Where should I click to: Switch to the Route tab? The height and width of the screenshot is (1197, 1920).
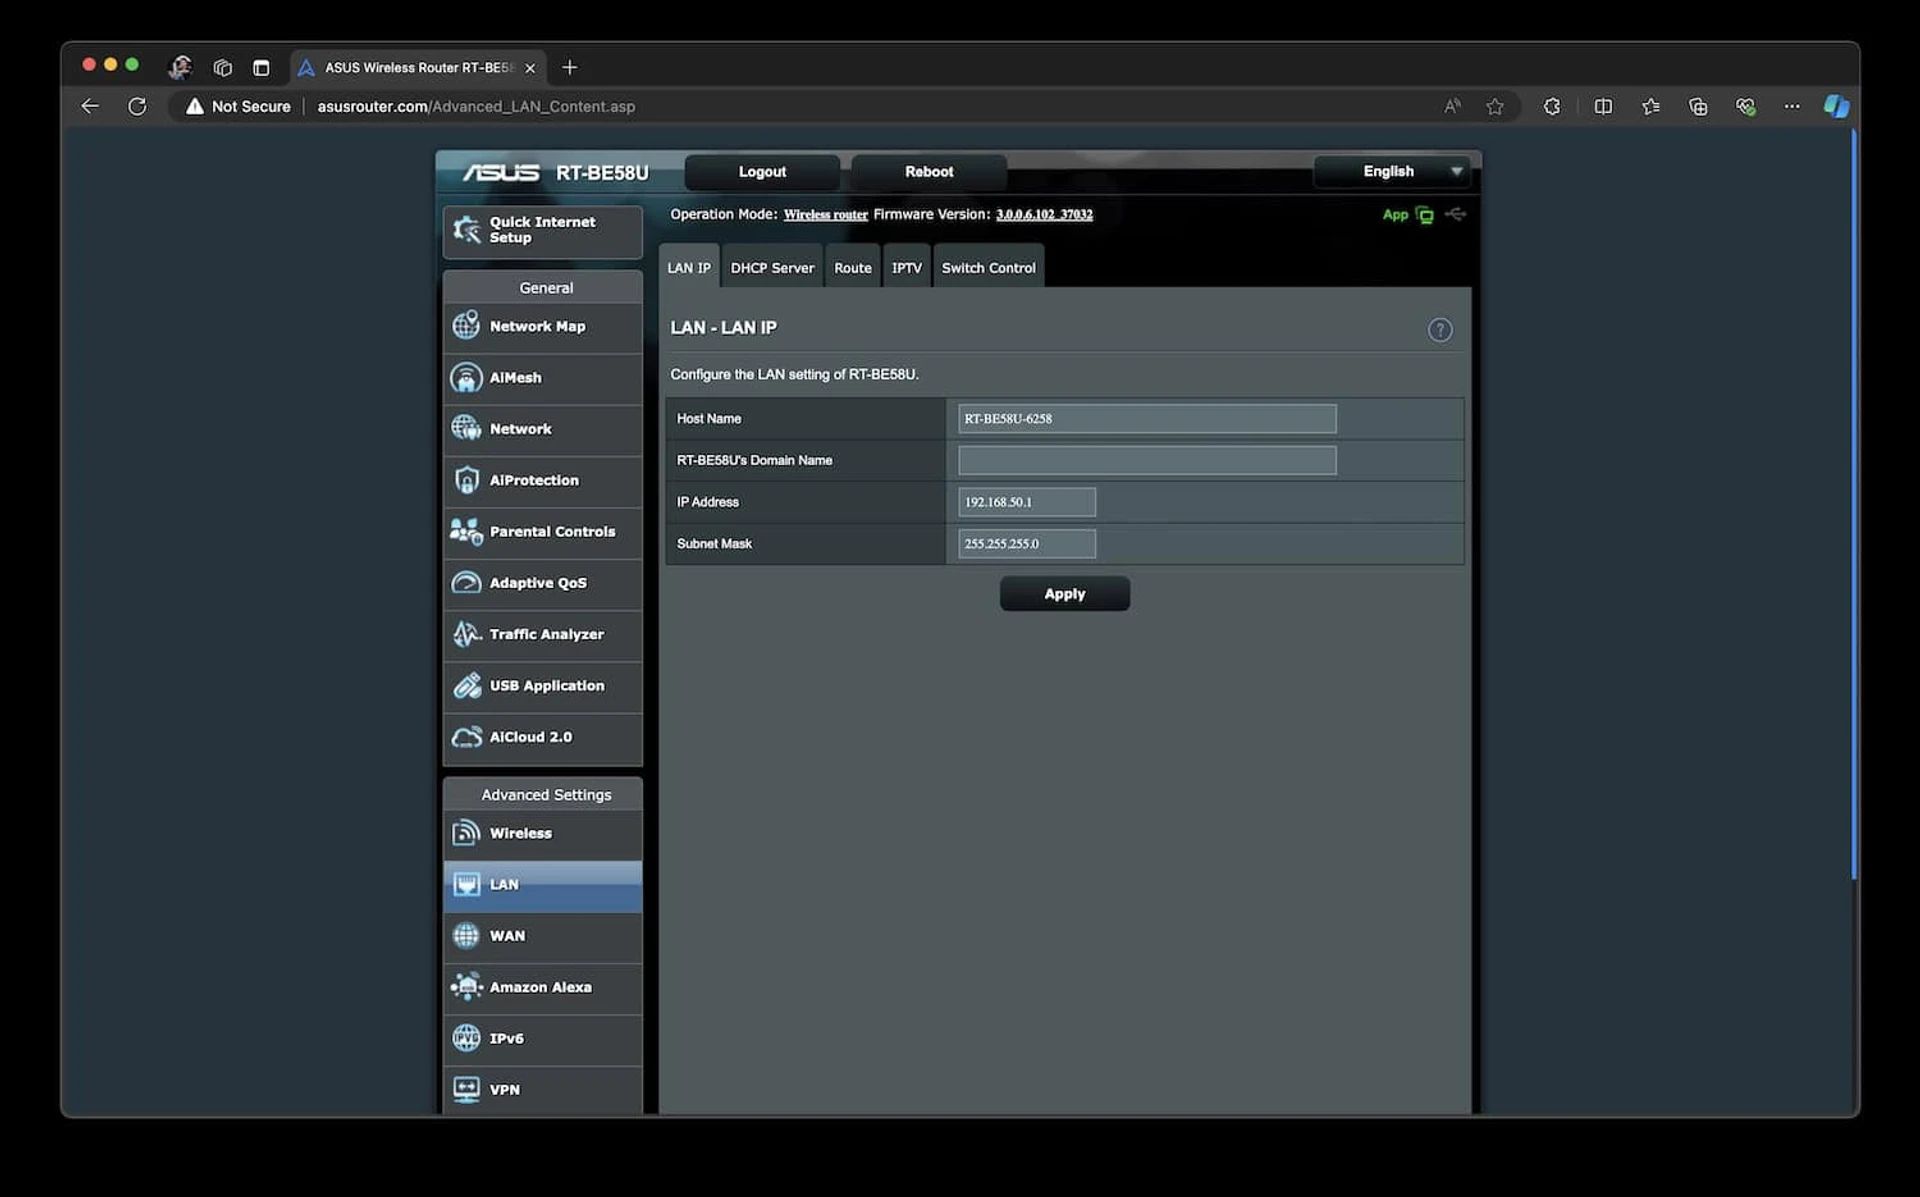[853, 267]
